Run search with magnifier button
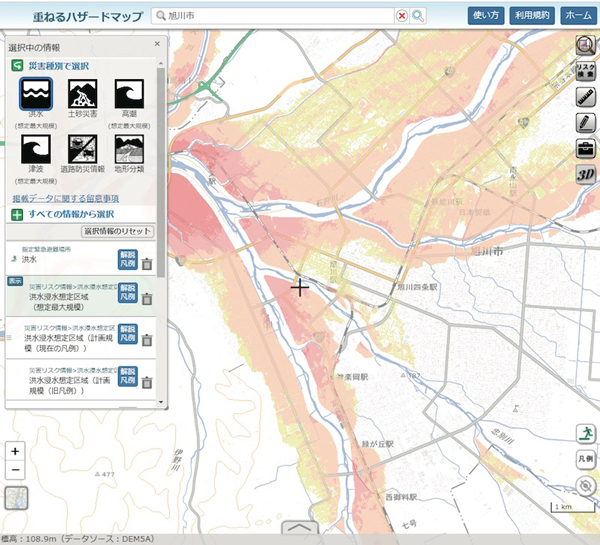Screen dimensions: 600x545 click(x=418, y=16)
